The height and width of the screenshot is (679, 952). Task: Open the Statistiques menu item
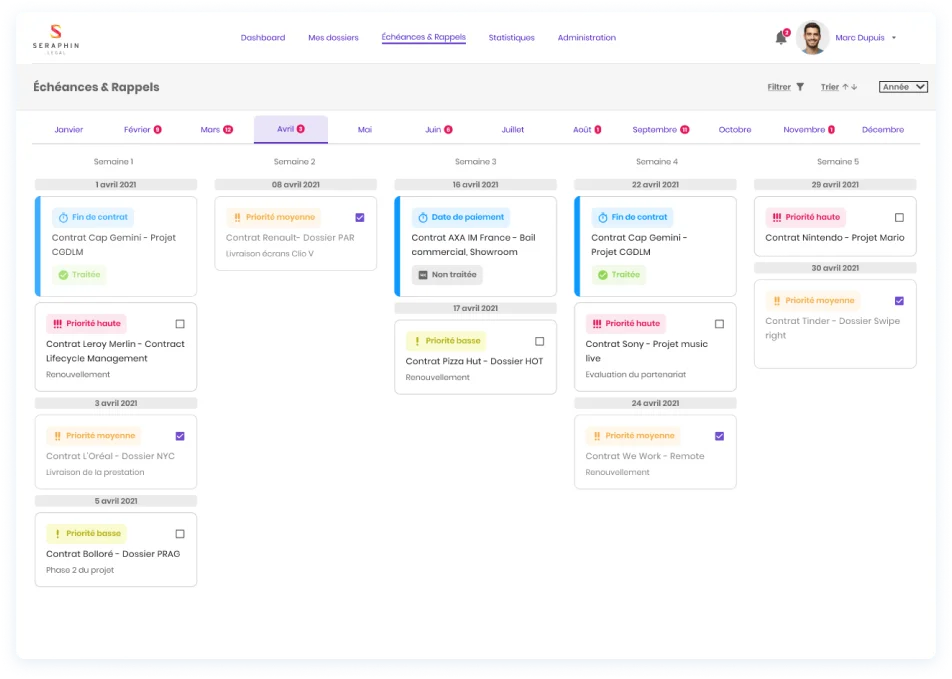[511, 37]
